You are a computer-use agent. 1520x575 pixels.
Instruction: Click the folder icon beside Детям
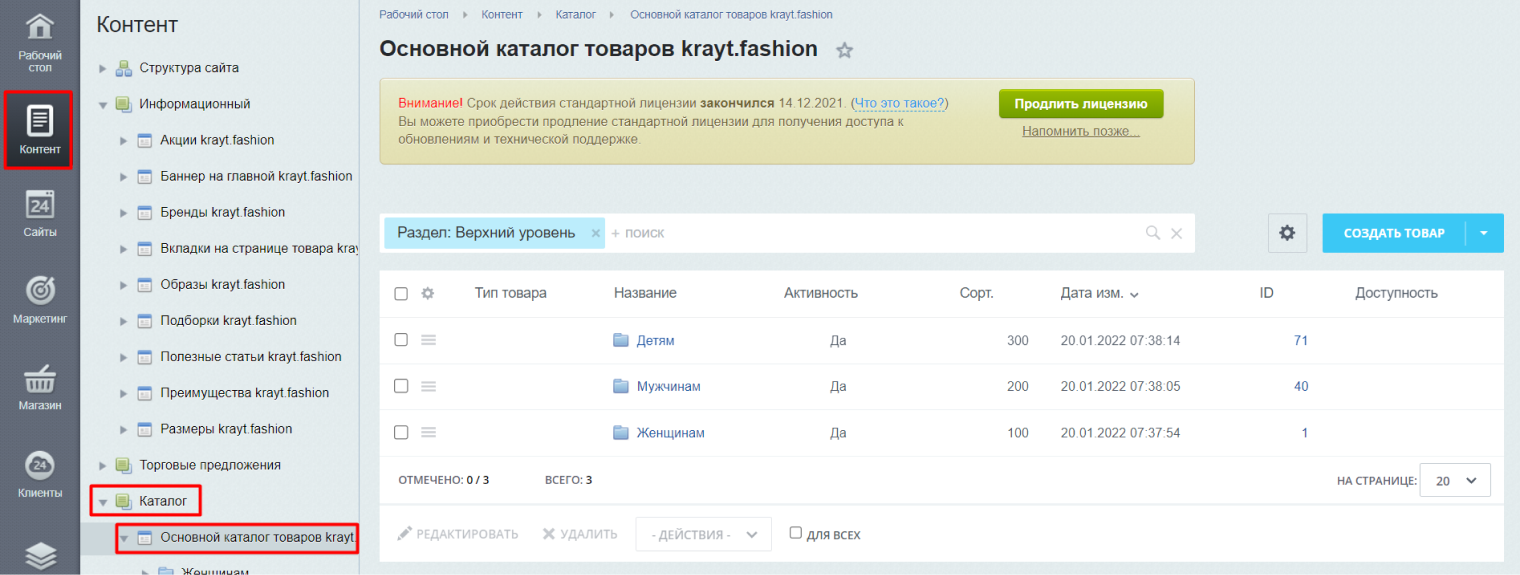tap(621, 340)
